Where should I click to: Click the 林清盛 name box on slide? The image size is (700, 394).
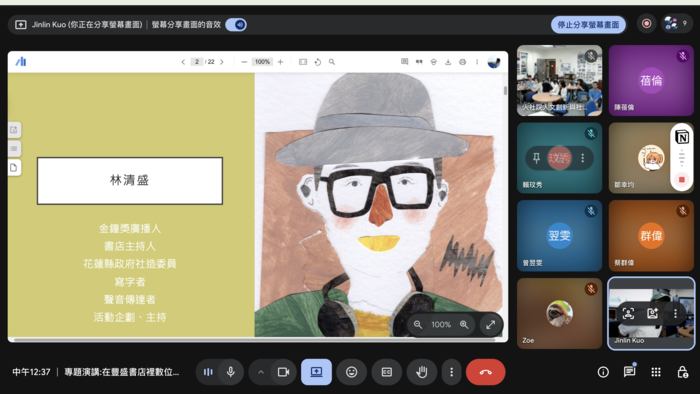tap(129, 181)
